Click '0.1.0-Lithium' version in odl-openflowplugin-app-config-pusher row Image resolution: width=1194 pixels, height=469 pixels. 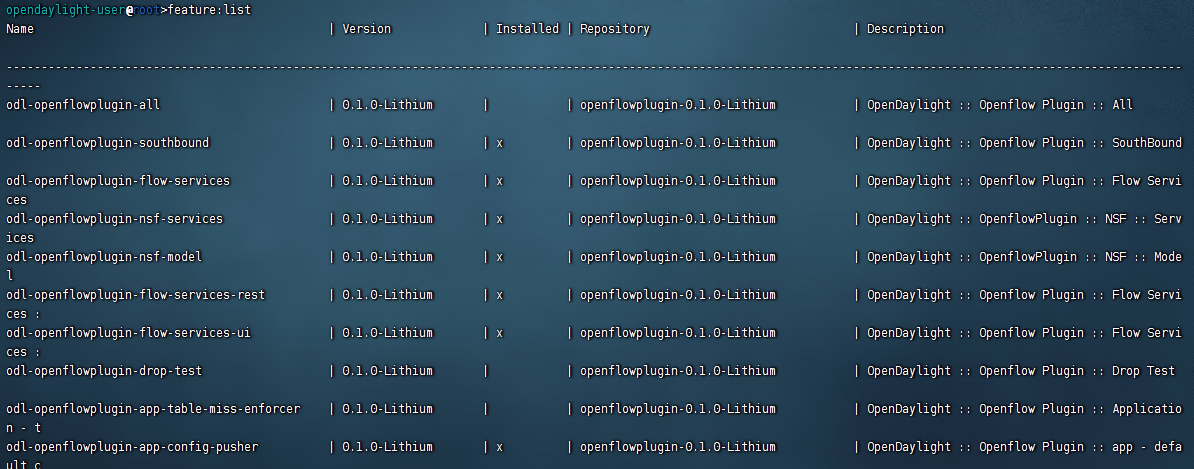(x=388, y=447)
